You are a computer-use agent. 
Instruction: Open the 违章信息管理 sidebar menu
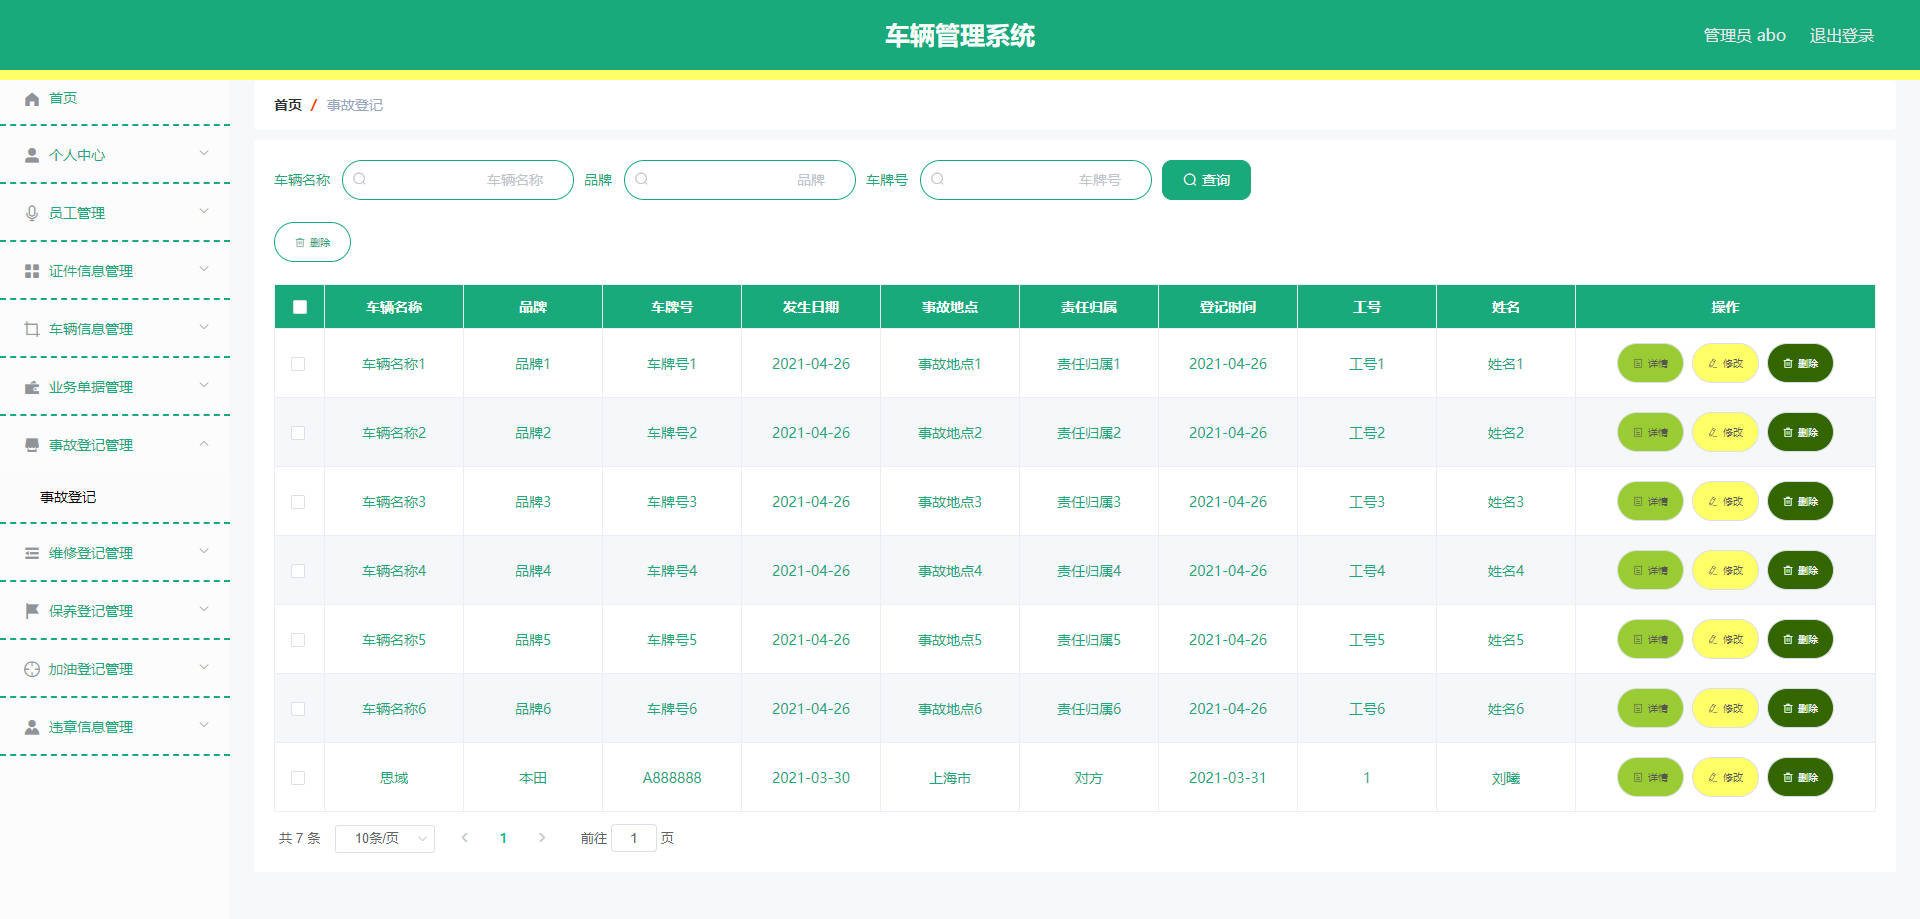click(x=115, y=728)
